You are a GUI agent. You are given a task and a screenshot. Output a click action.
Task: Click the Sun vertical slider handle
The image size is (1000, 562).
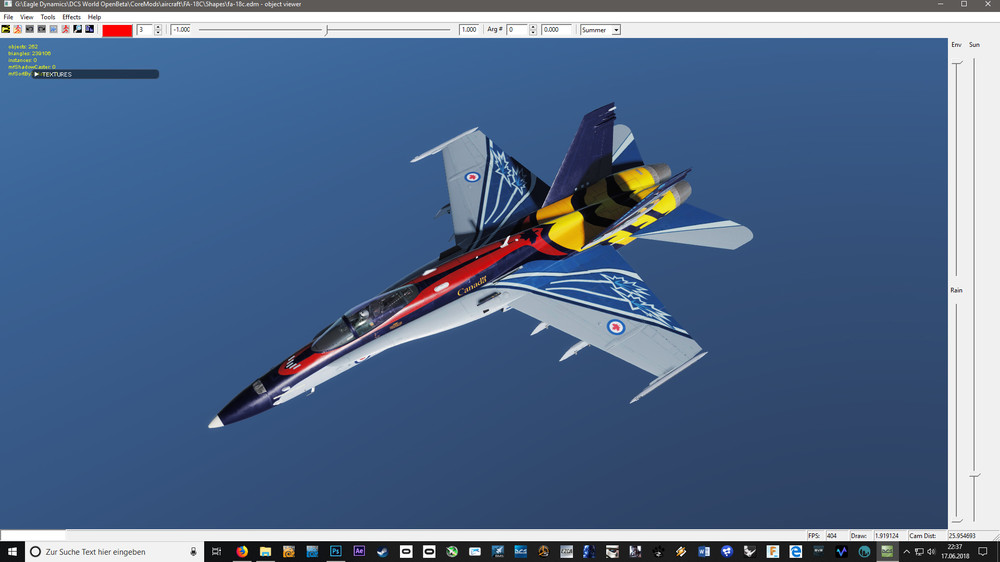pos(974,475)
